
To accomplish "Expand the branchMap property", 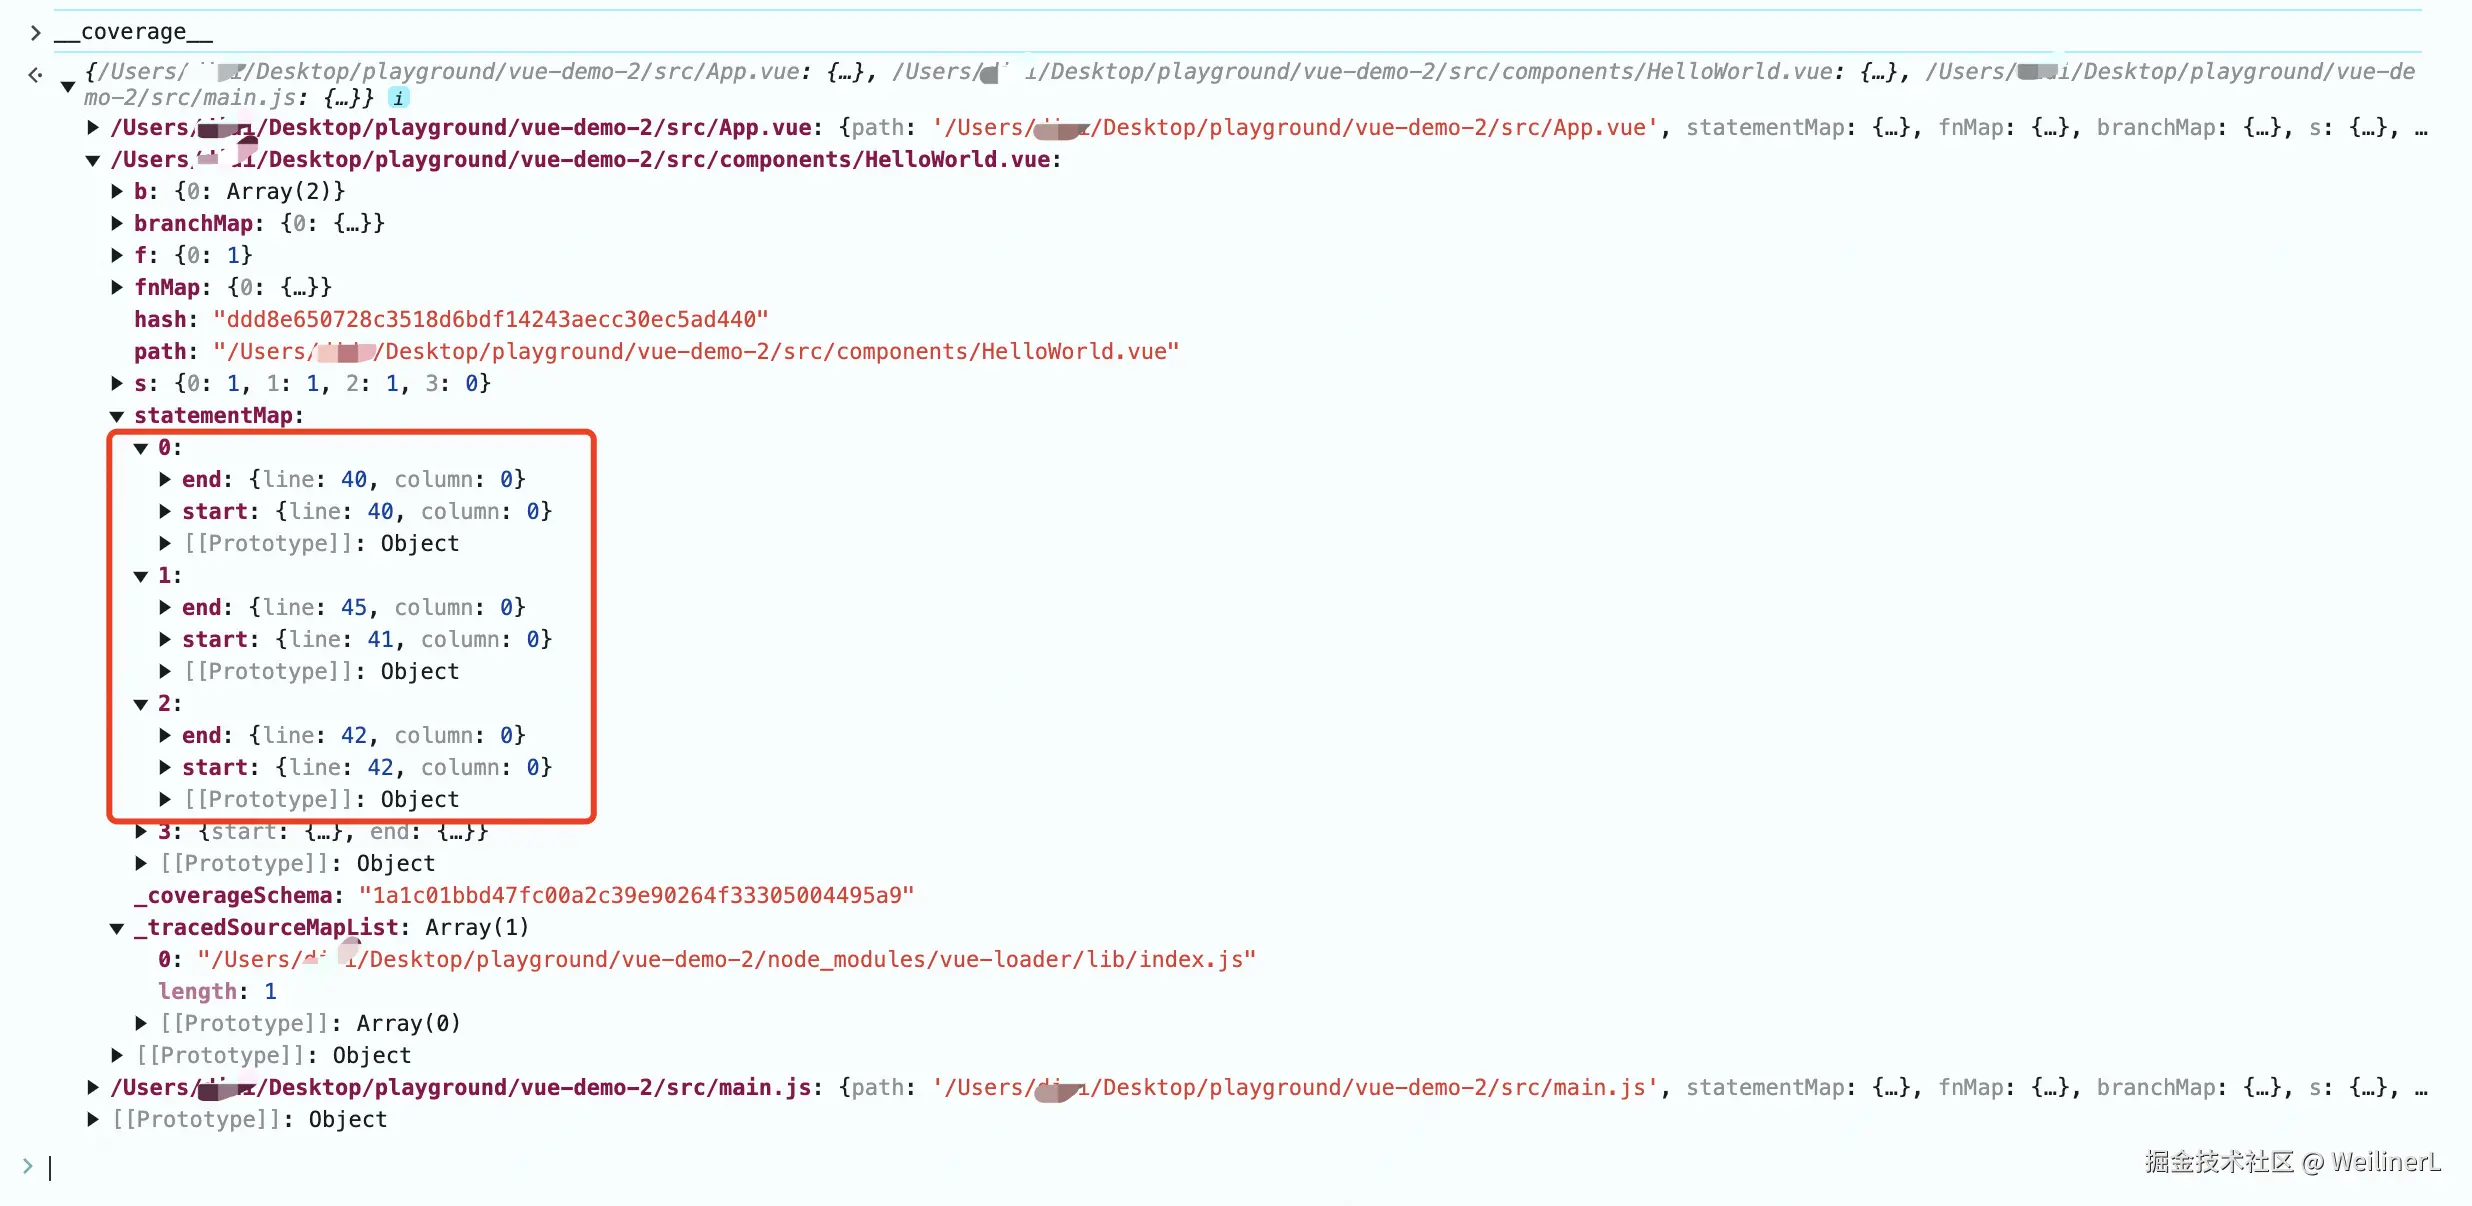I will pos(117,223).
